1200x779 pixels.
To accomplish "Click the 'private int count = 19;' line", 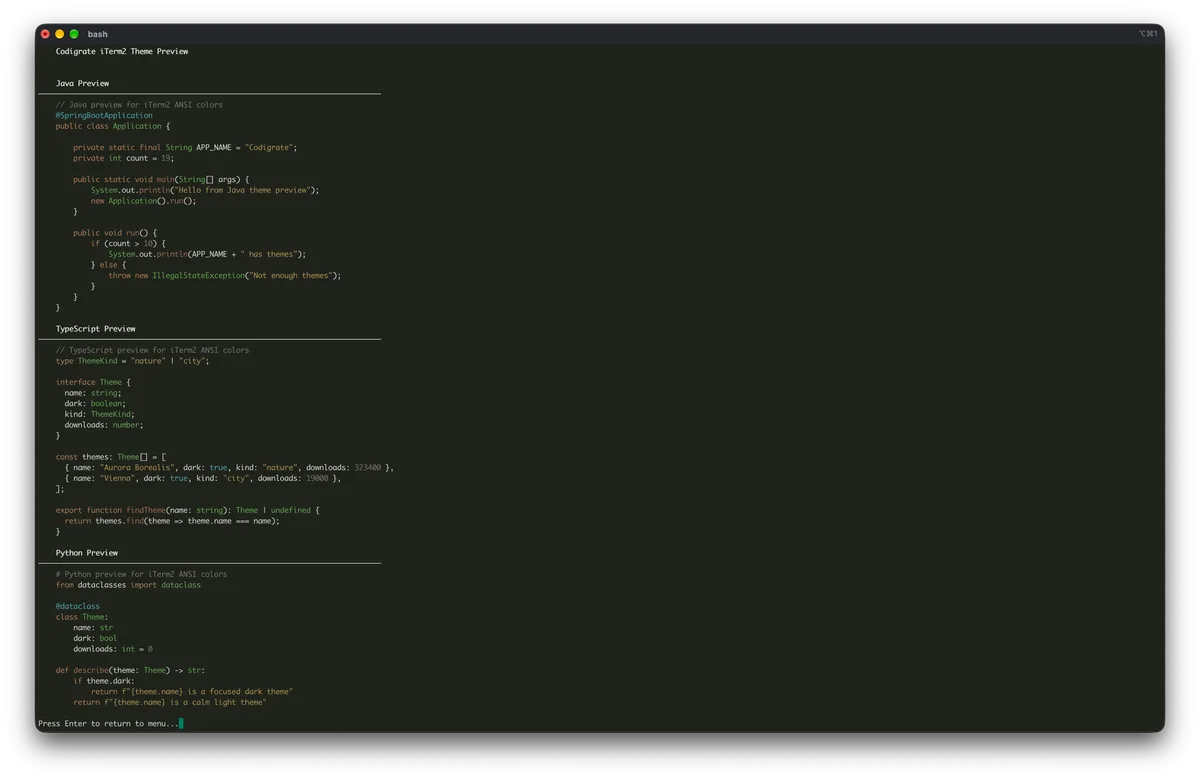I will (x=124, y=158).
